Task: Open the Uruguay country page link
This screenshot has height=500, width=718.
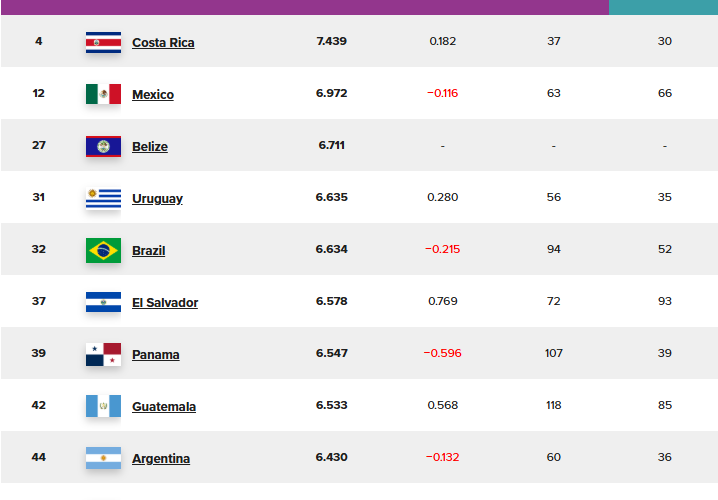Action: point(157,199)
